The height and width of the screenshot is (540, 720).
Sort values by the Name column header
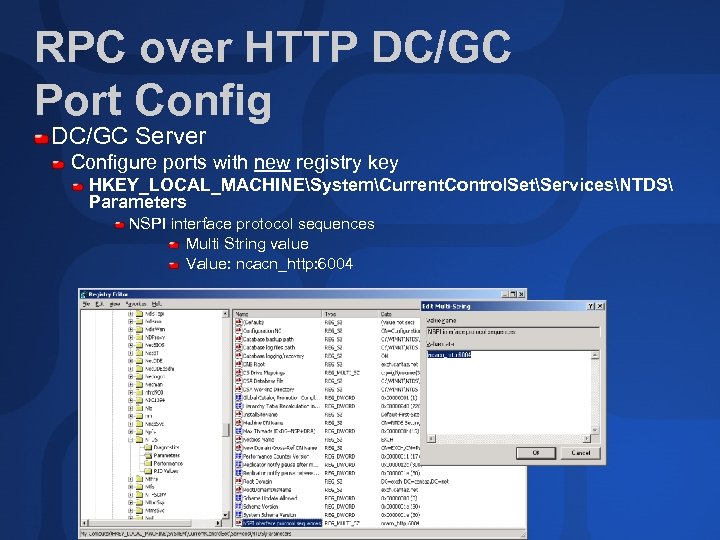[x=277, y=314]
